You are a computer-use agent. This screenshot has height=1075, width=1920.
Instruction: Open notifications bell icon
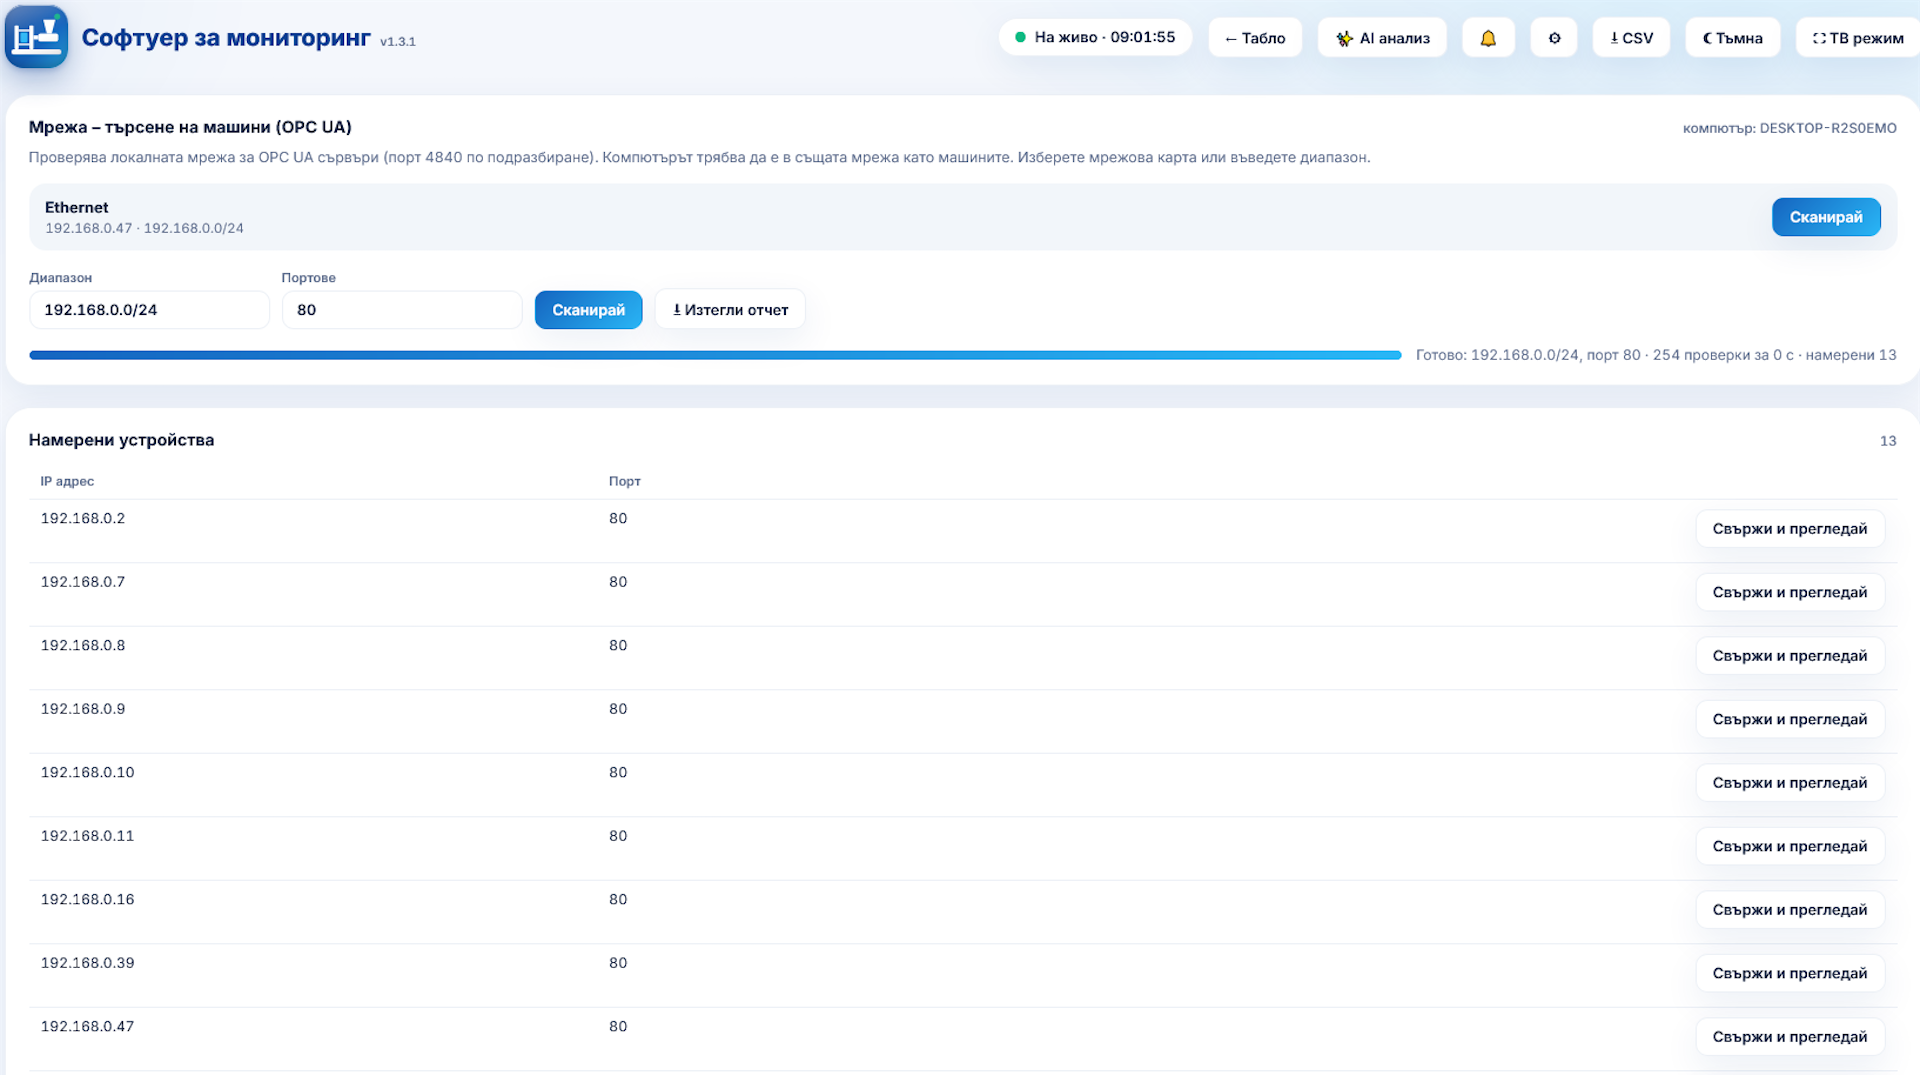tap(1488, 38)
